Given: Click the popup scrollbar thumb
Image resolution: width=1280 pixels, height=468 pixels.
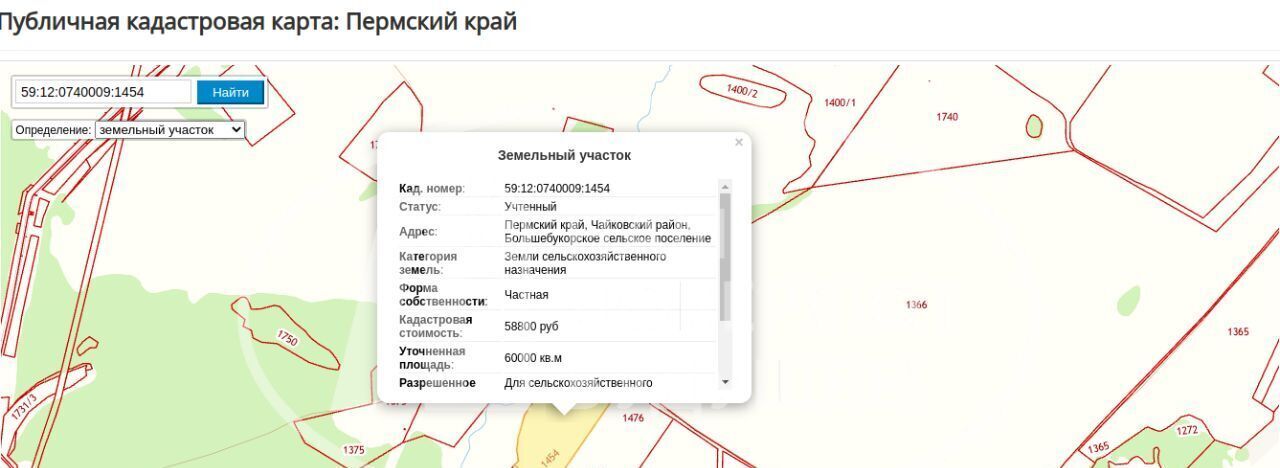Looking at the screenshot, I should click(x=725, y=257).
